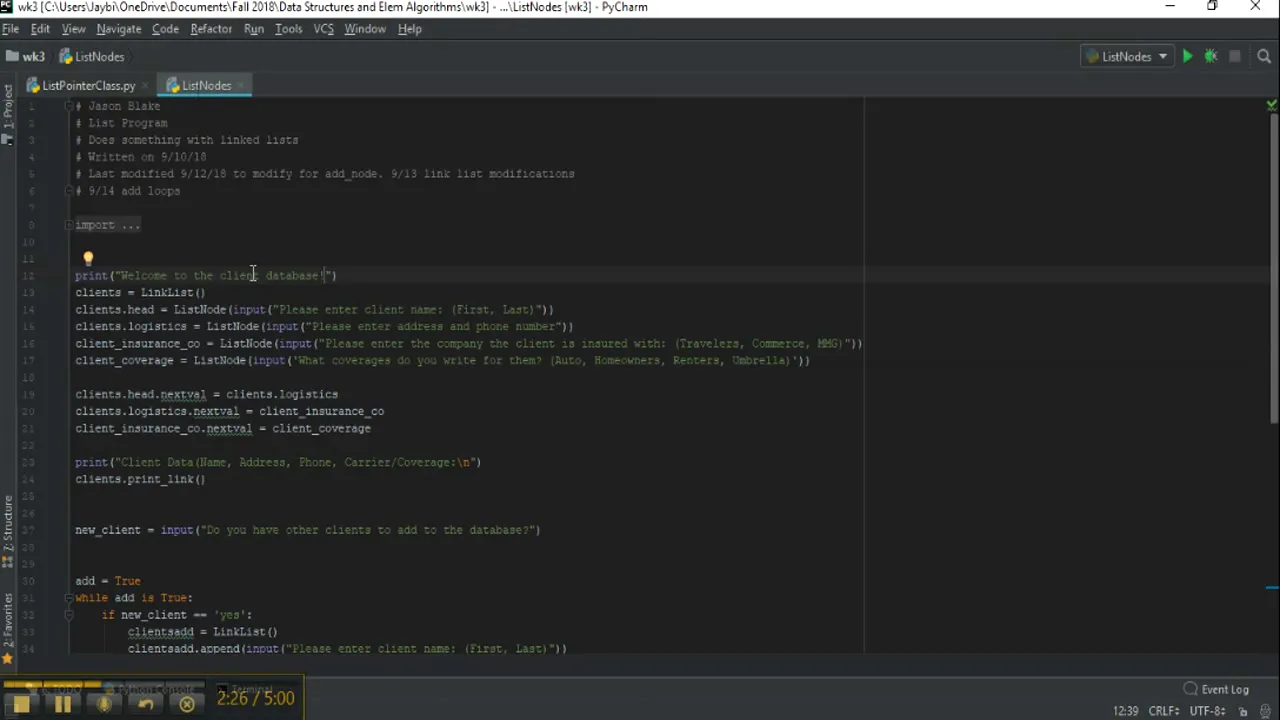Image resolution: width=1280 pixels, height=720 pixels.
Task: Click the gray stop process button
Action: (x=1235, y=57)
